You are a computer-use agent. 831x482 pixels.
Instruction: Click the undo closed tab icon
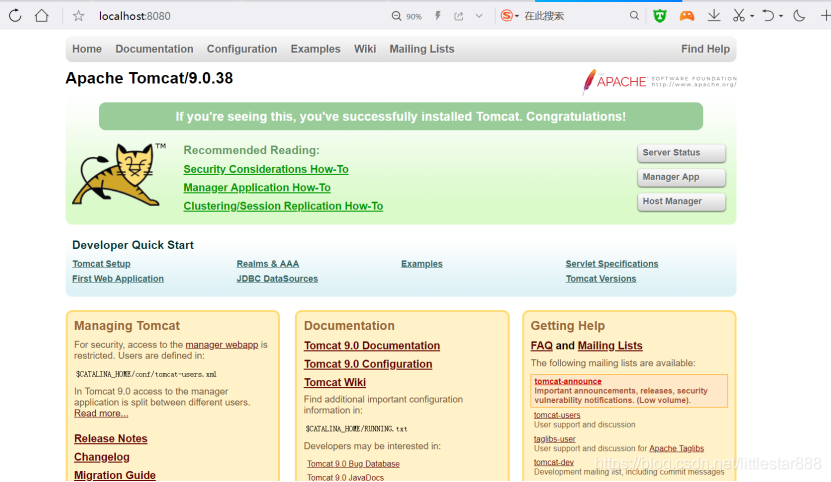pos(768,15)
